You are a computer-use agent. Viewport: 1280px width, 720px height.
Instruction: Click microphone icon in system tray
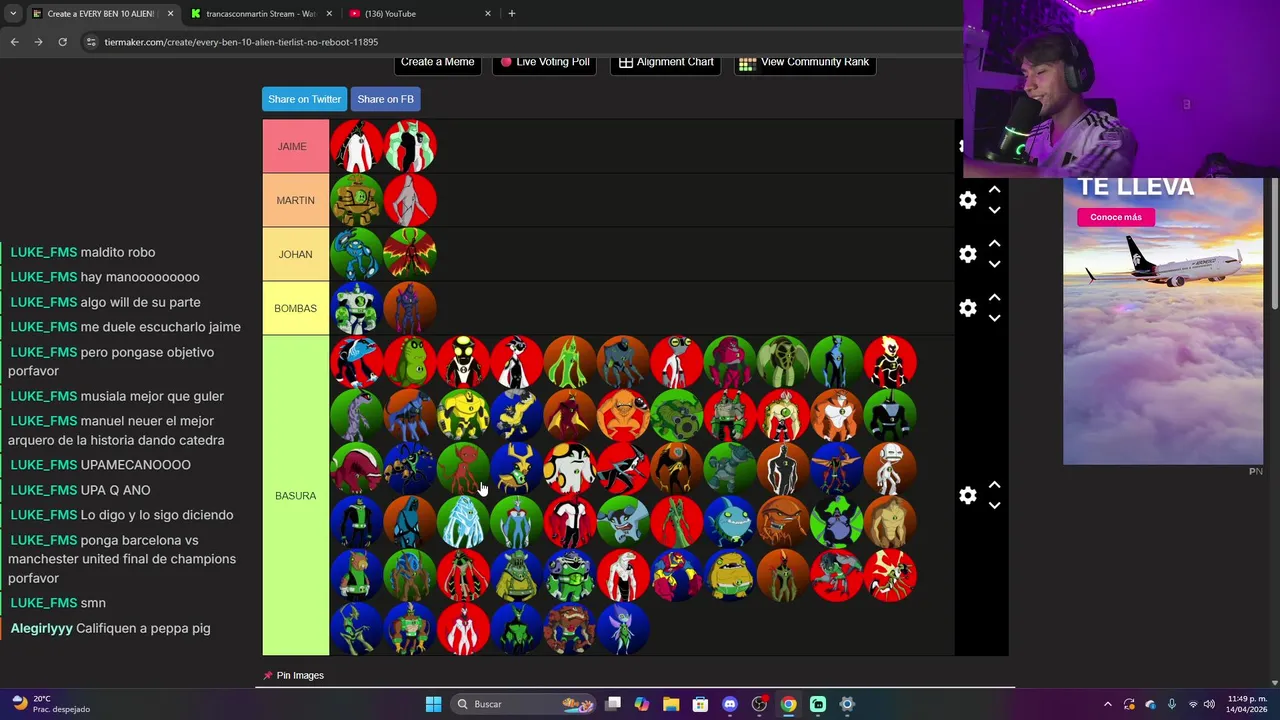[x=1171, y=704]
